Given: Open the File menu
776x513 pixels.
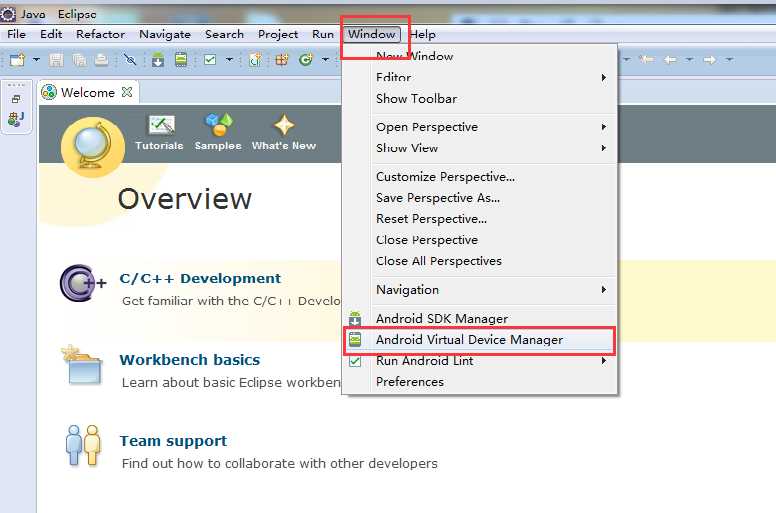Looking at the screenshot, I should click(16, 34).
